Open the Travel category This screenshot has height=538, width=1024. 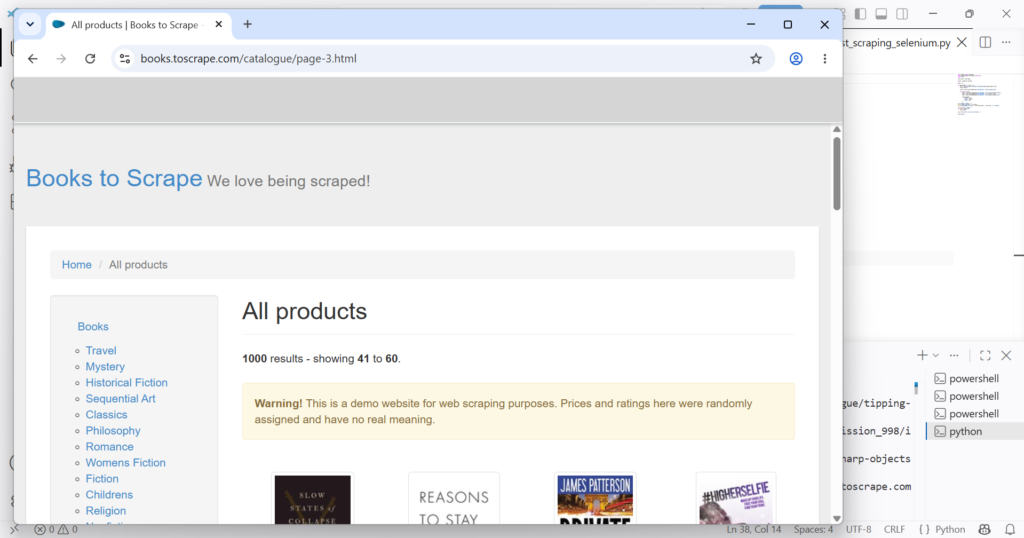click(101, 351)
